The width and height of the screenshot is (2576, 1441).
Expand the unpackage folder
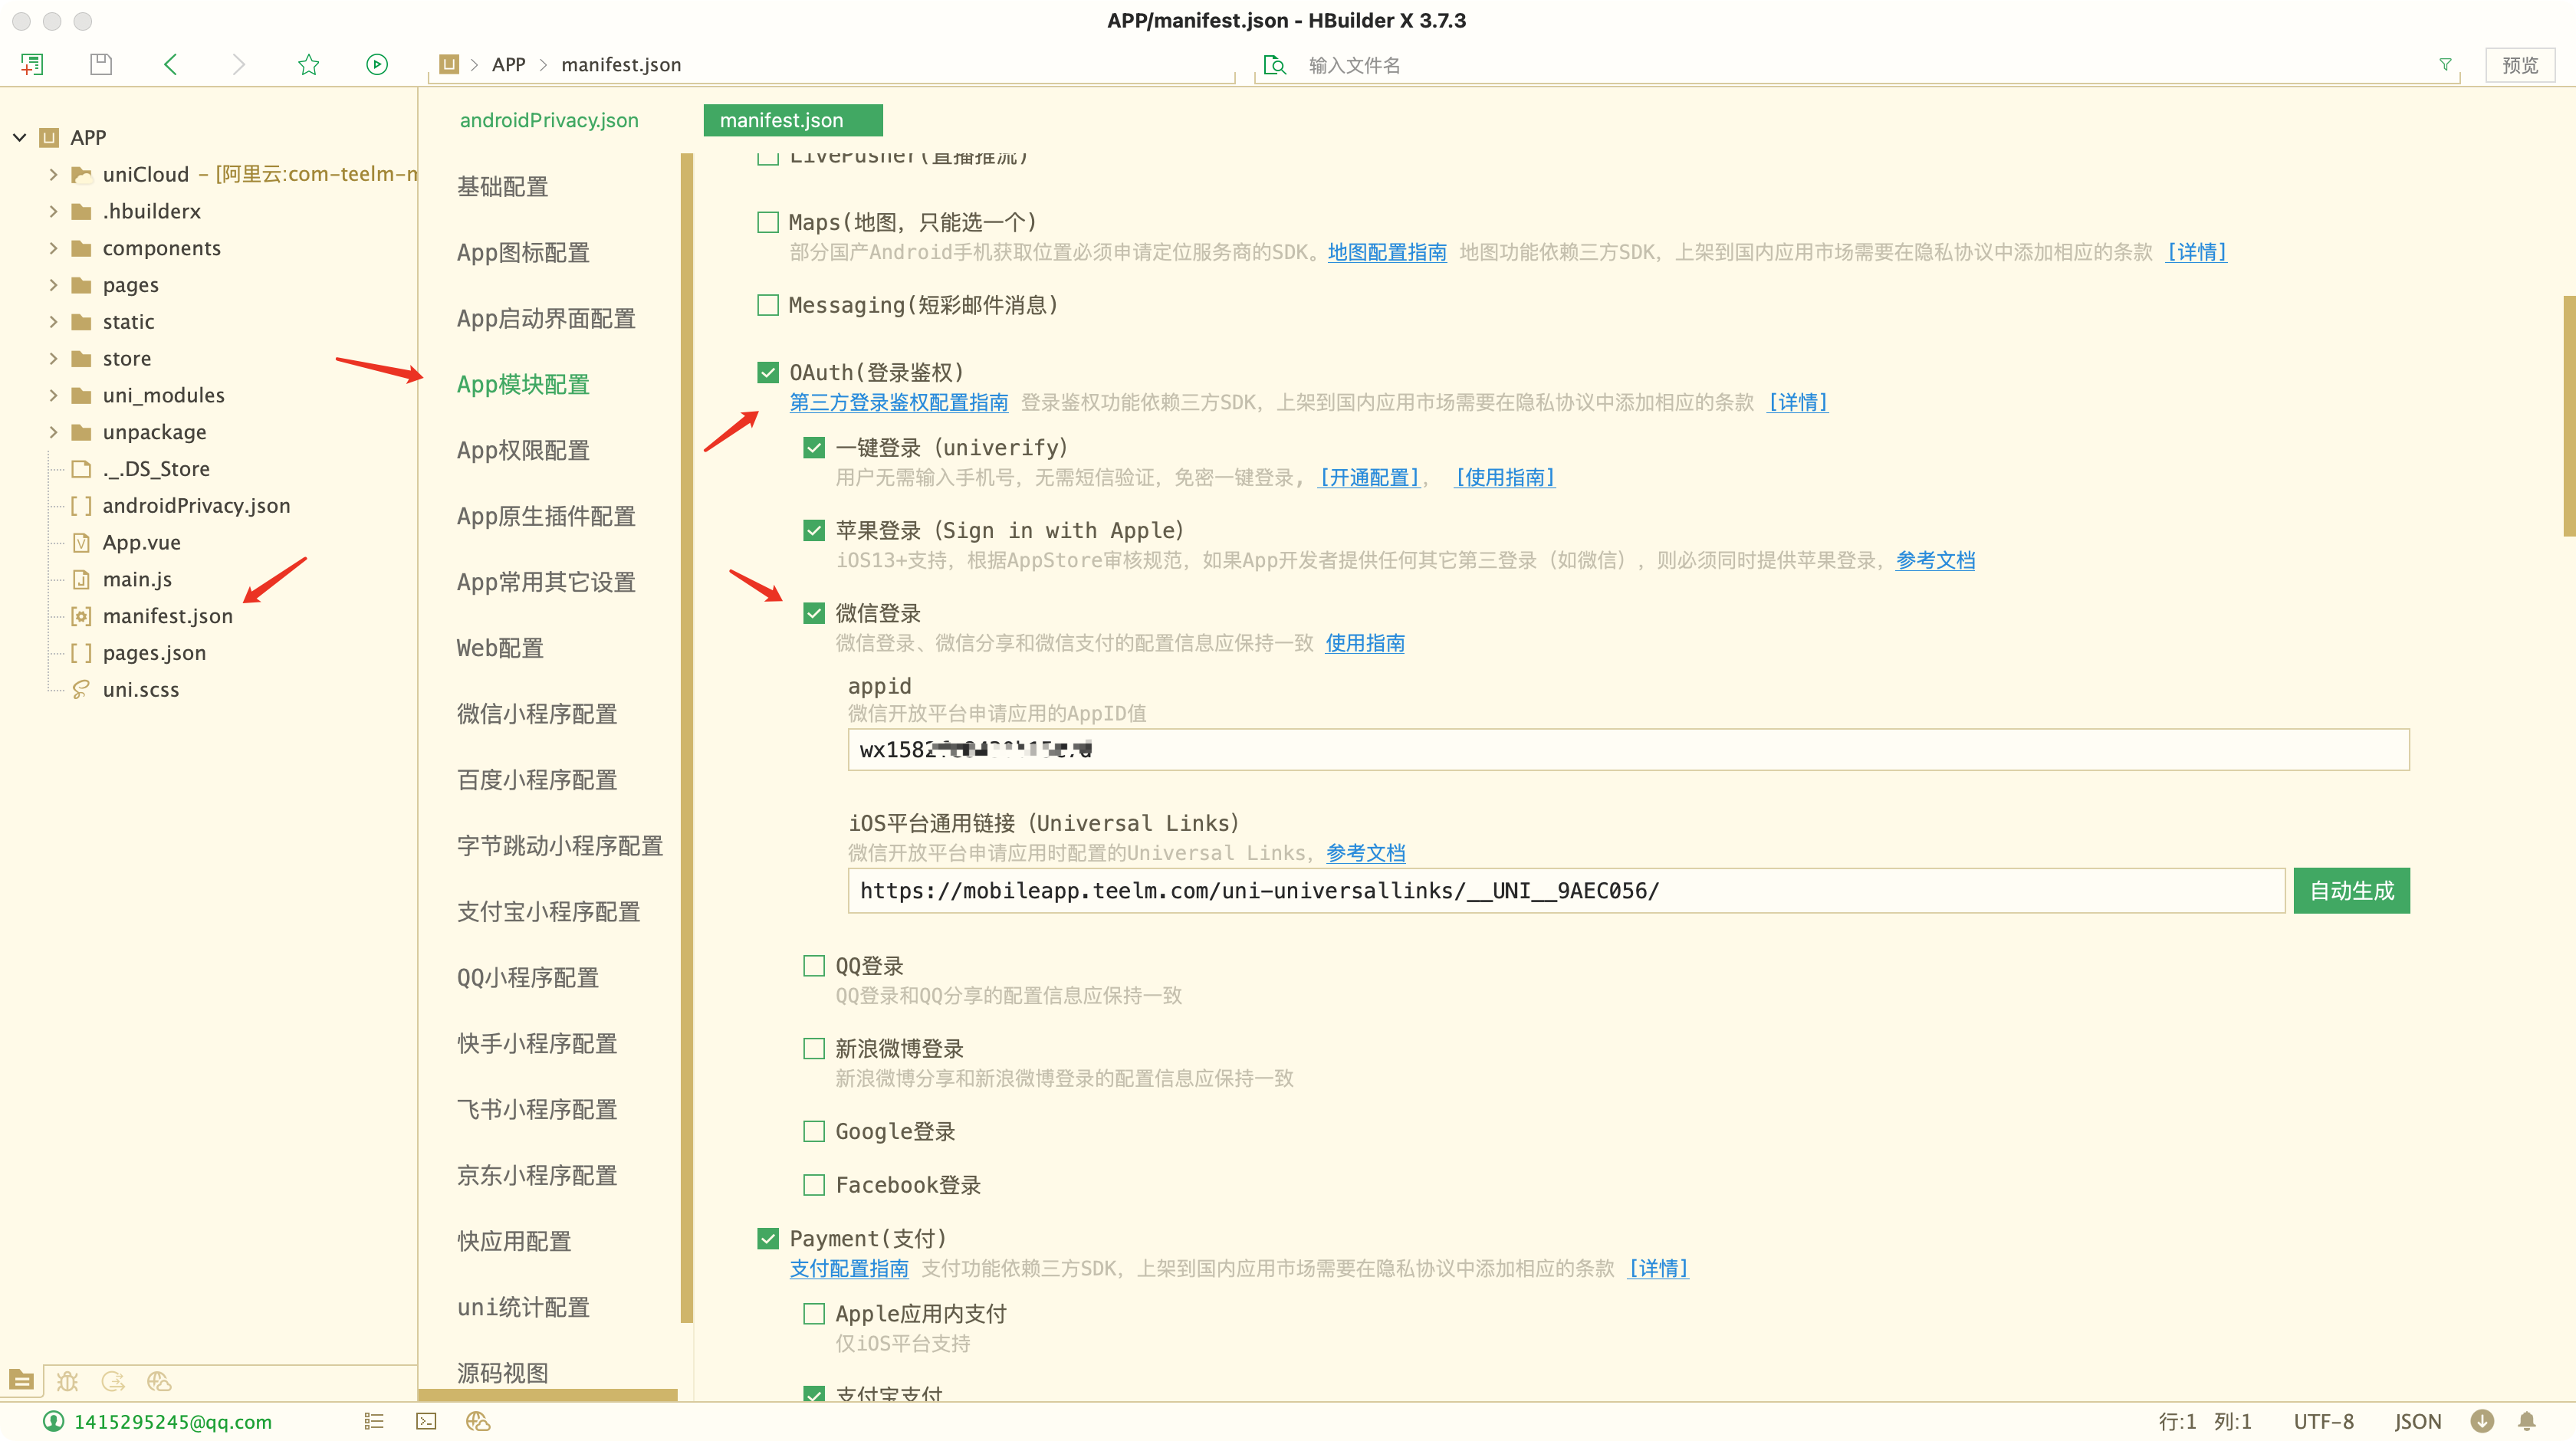(53, 432)
